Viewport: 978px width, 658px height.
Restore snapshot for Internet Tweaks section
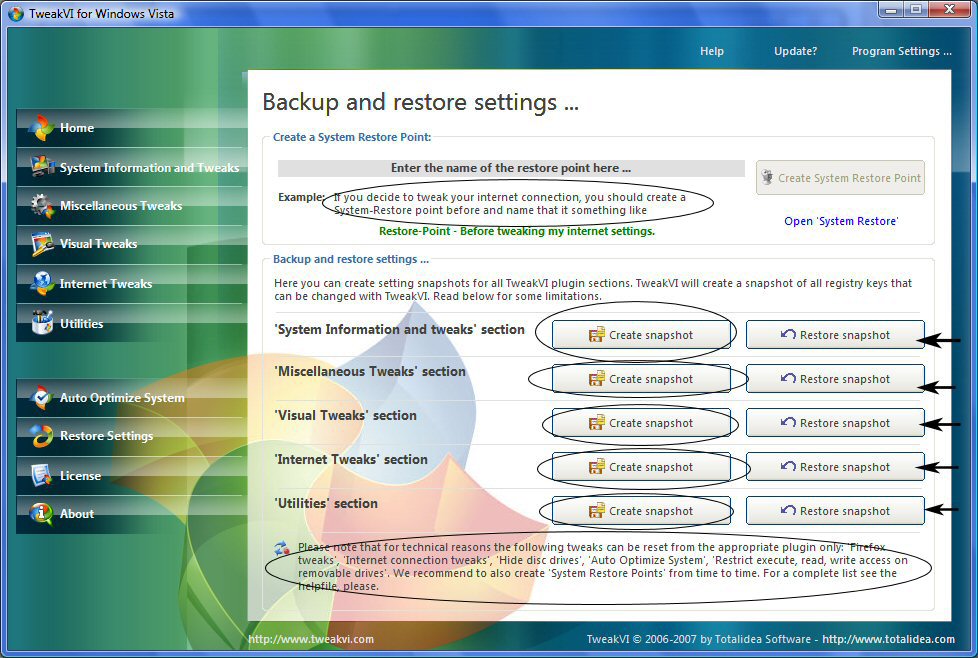click(835, 467)
